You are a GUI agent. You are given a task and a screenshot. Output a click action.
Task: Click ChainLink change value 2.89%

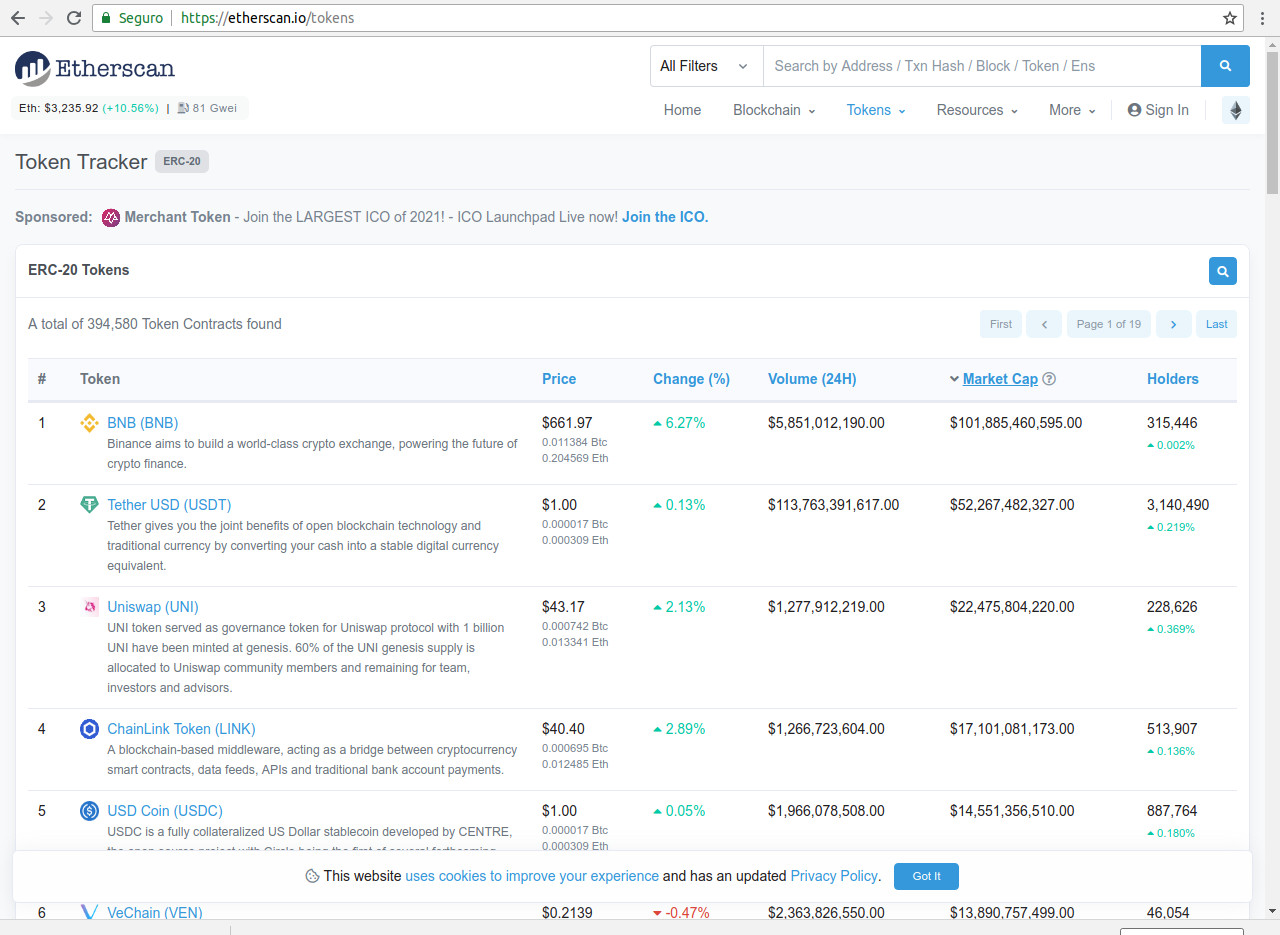coord(685,729)
